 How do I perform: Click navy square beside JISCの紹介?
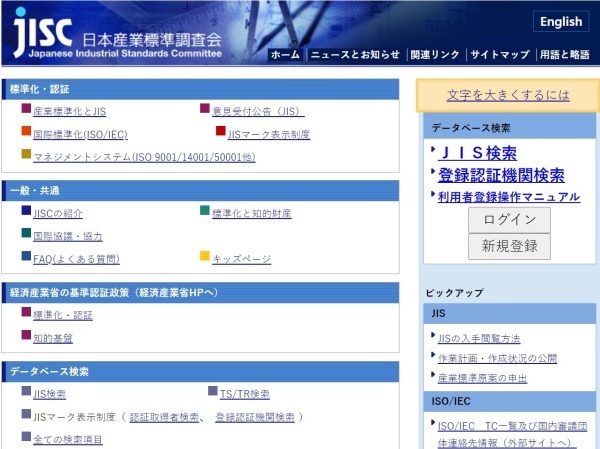click(x=26, y=212)
